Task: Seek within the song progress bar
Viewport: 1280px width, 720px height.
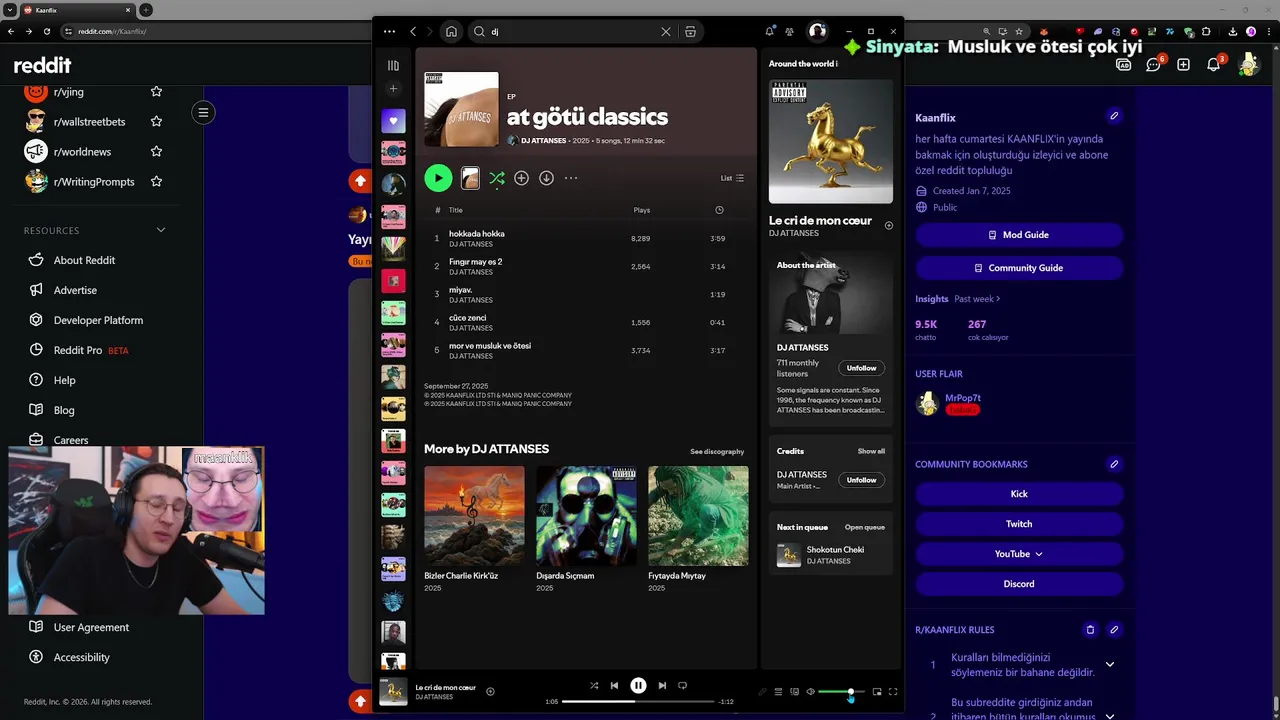Action: tap(638, 701)
